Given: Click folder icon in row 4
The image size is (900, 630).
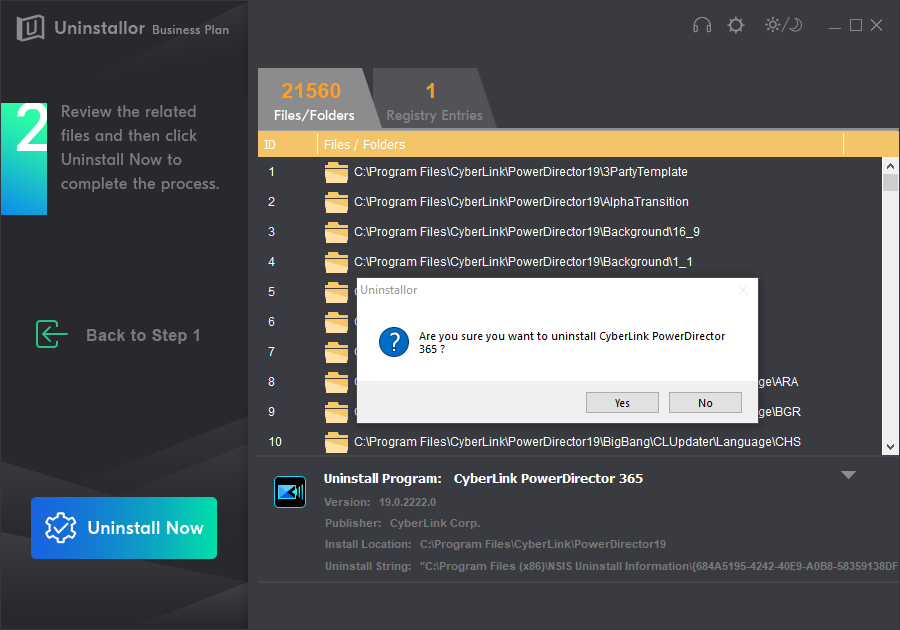Looking at the screenshot, I should (x=336, y=262).
